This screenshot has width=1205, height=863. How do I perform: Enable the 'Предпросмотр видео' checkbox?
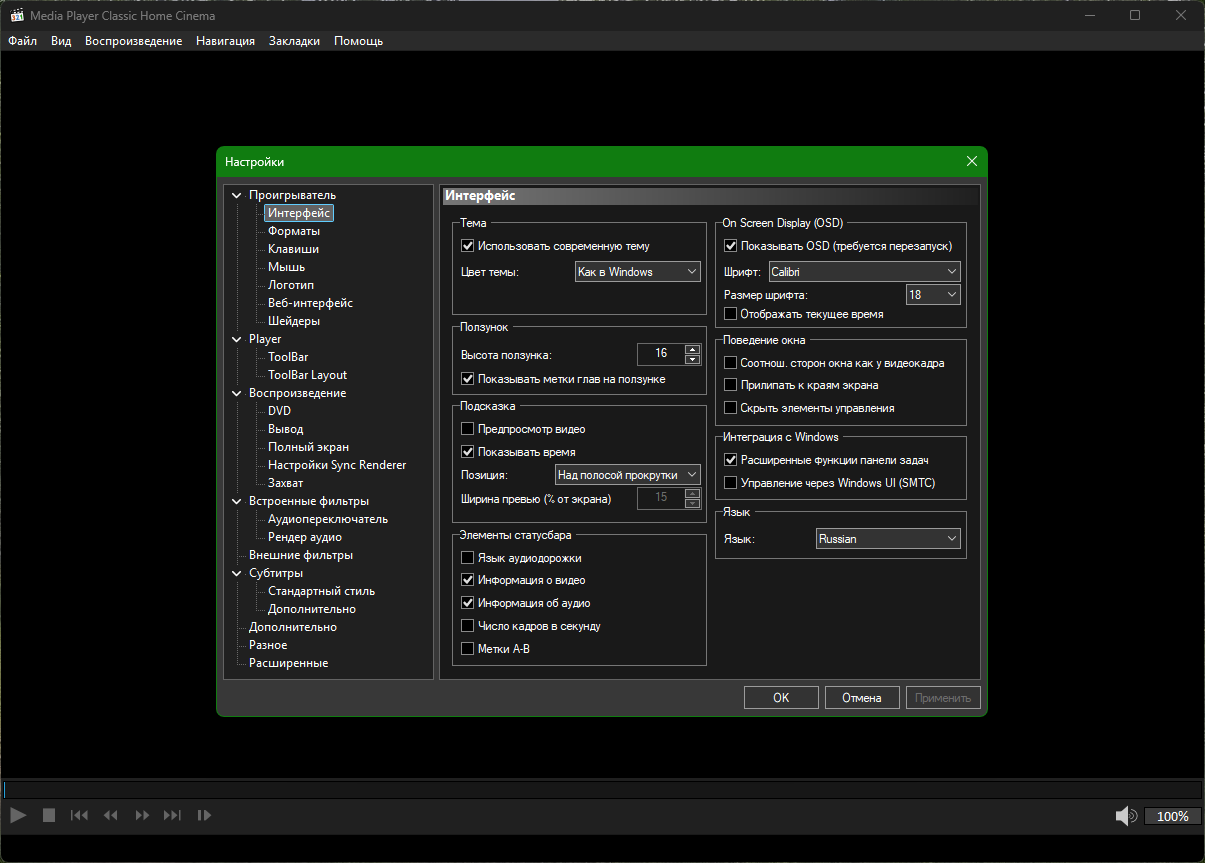[x=467, y=429]
